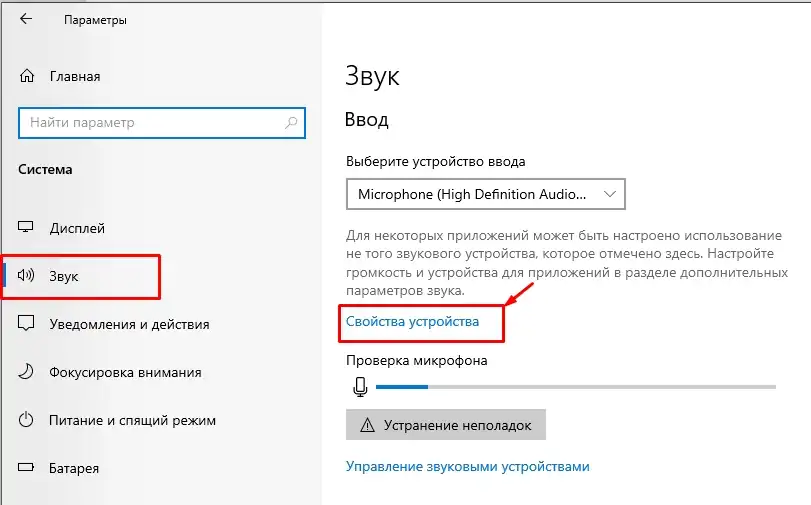Click the Питание и спящий режим icon
The height and width of the screenshot is (505, 811).
27,420
